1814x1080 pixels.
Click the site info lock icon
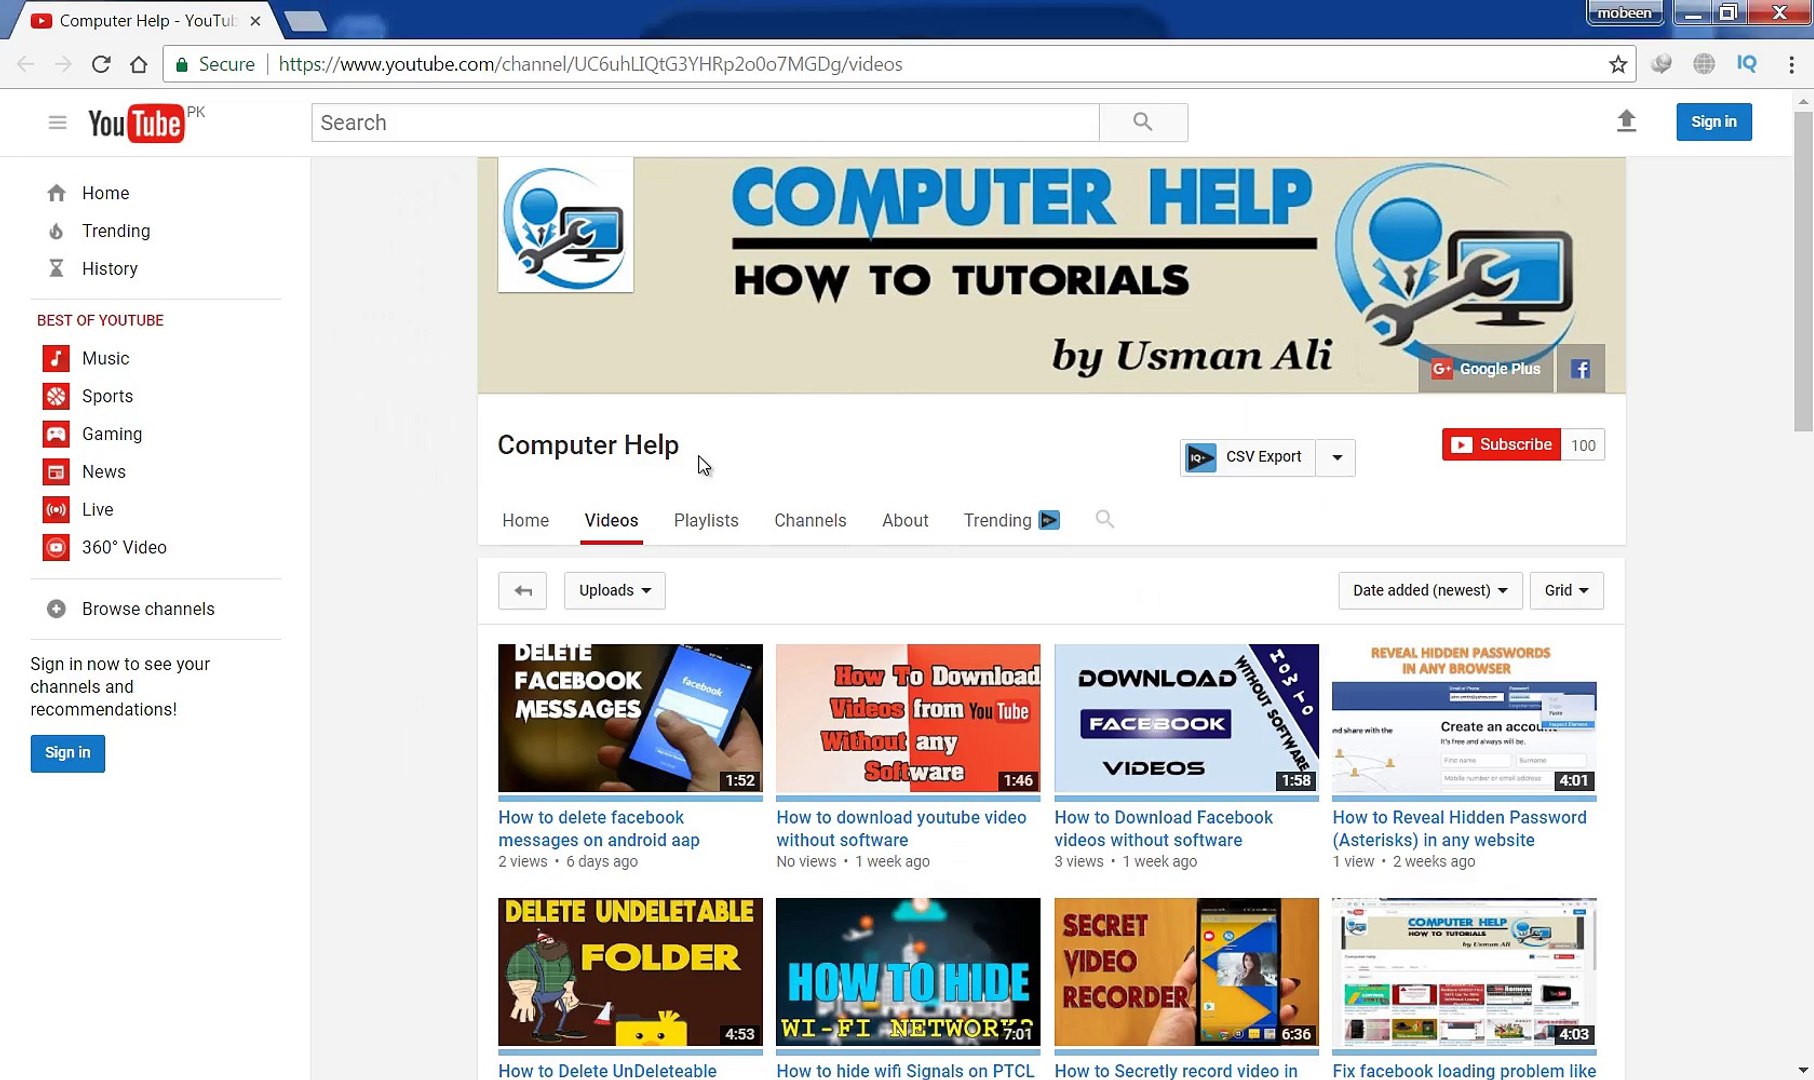click(182, 64)
